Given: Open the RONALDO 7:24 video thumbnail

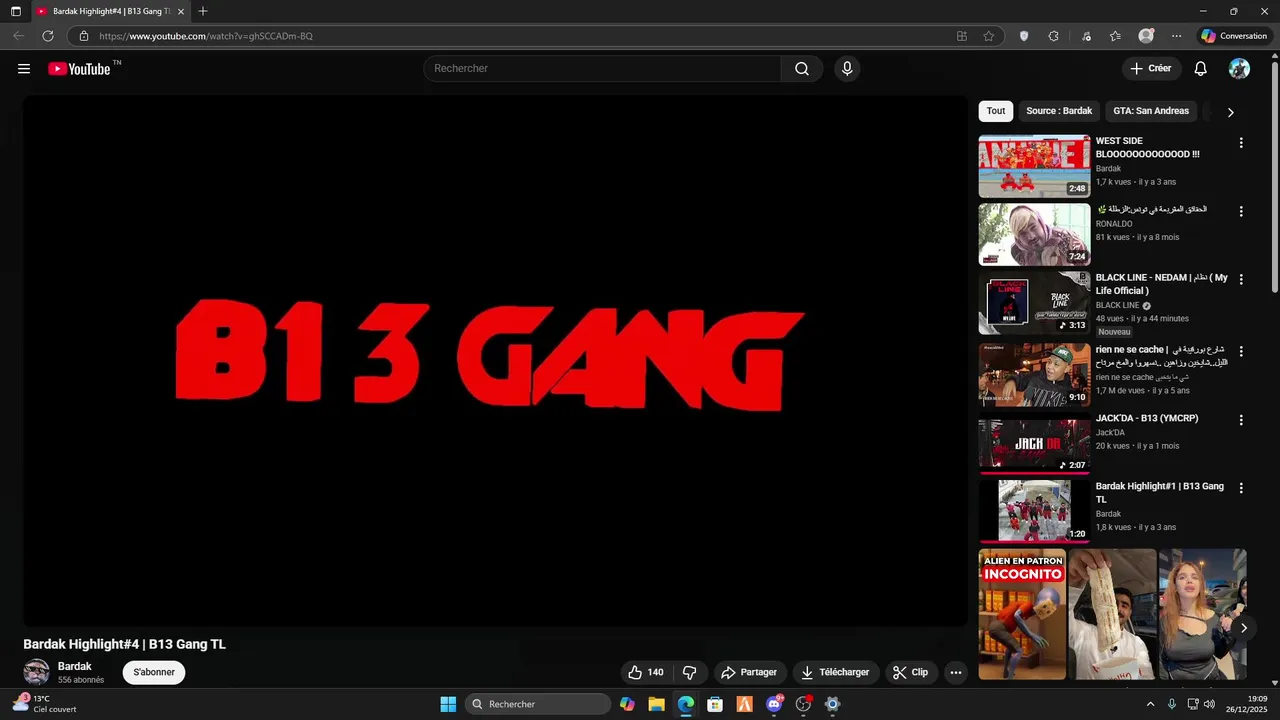Looking at the screenshot, I should point(1034,234).
